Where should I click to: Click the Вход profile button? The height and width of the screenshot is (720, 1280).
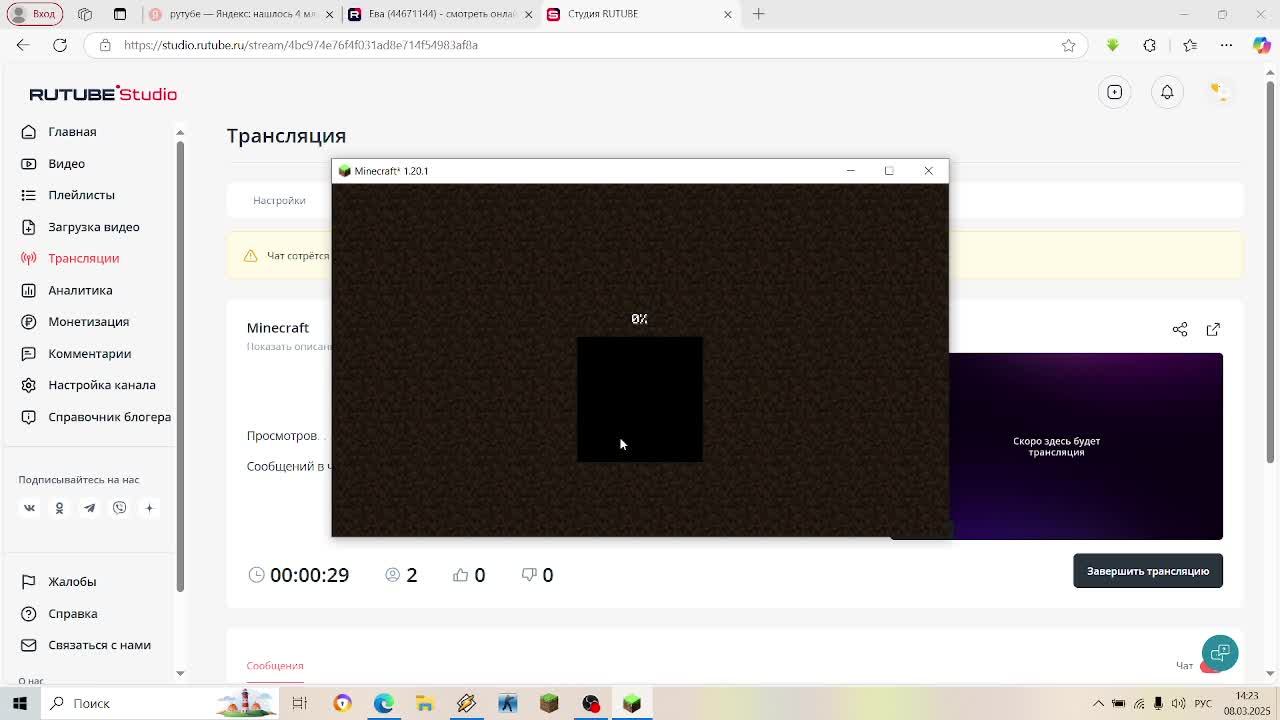34,14
